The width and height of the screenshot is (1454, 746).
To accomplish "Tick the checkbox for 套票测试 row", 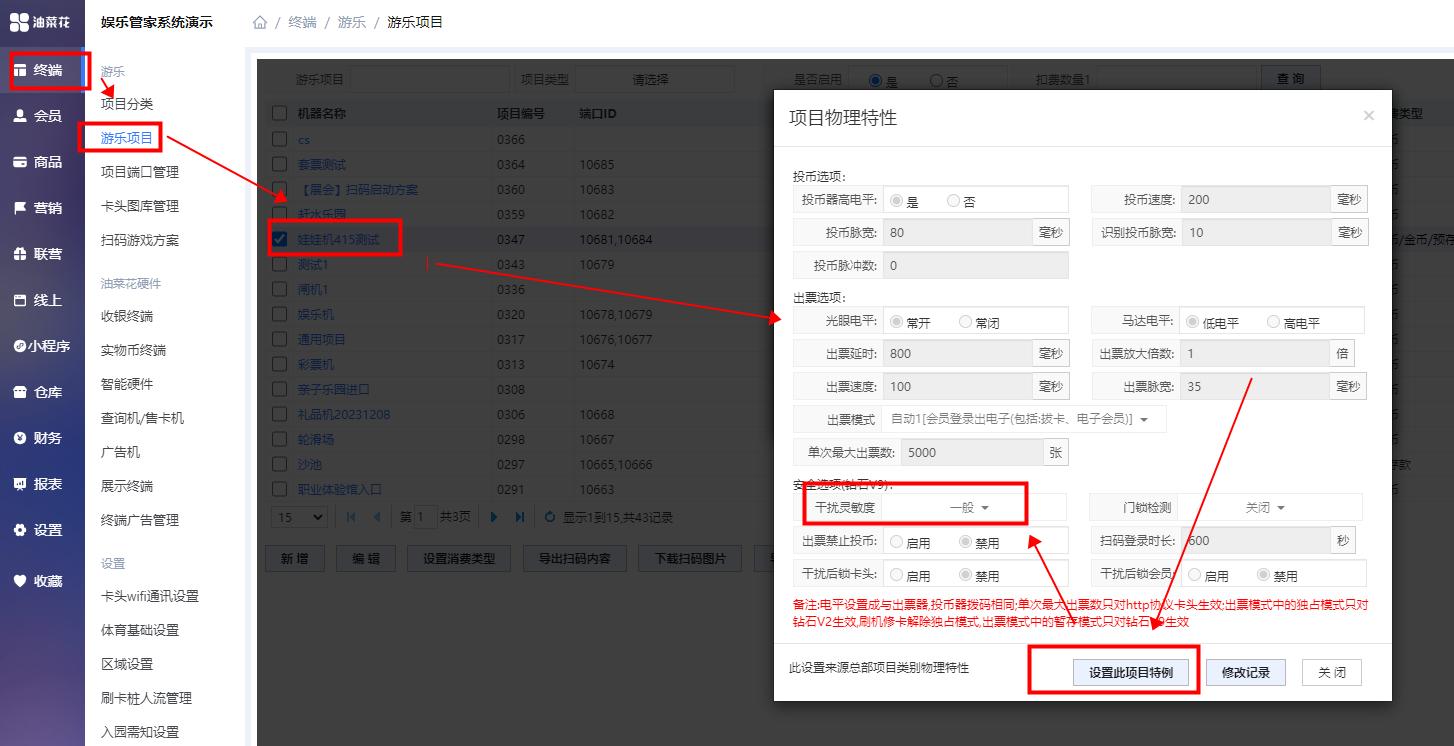I will pyautogui.click(x=280, y=164).
